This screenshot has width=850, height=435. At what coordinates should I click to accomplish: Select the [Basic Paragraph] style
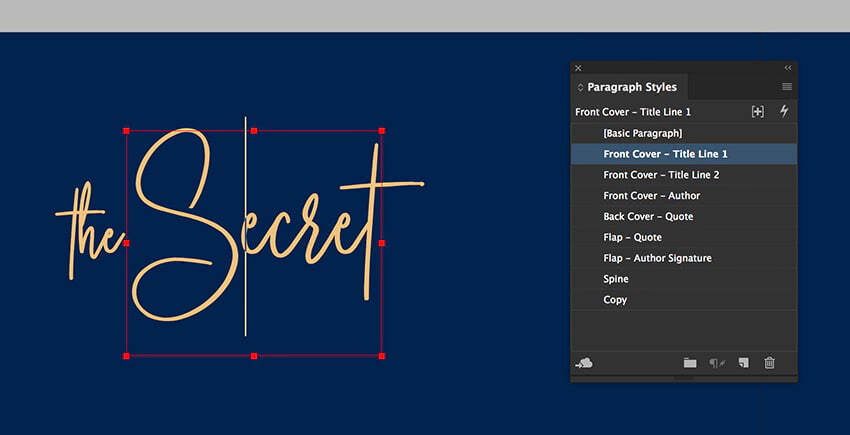(x=642, y=133)
